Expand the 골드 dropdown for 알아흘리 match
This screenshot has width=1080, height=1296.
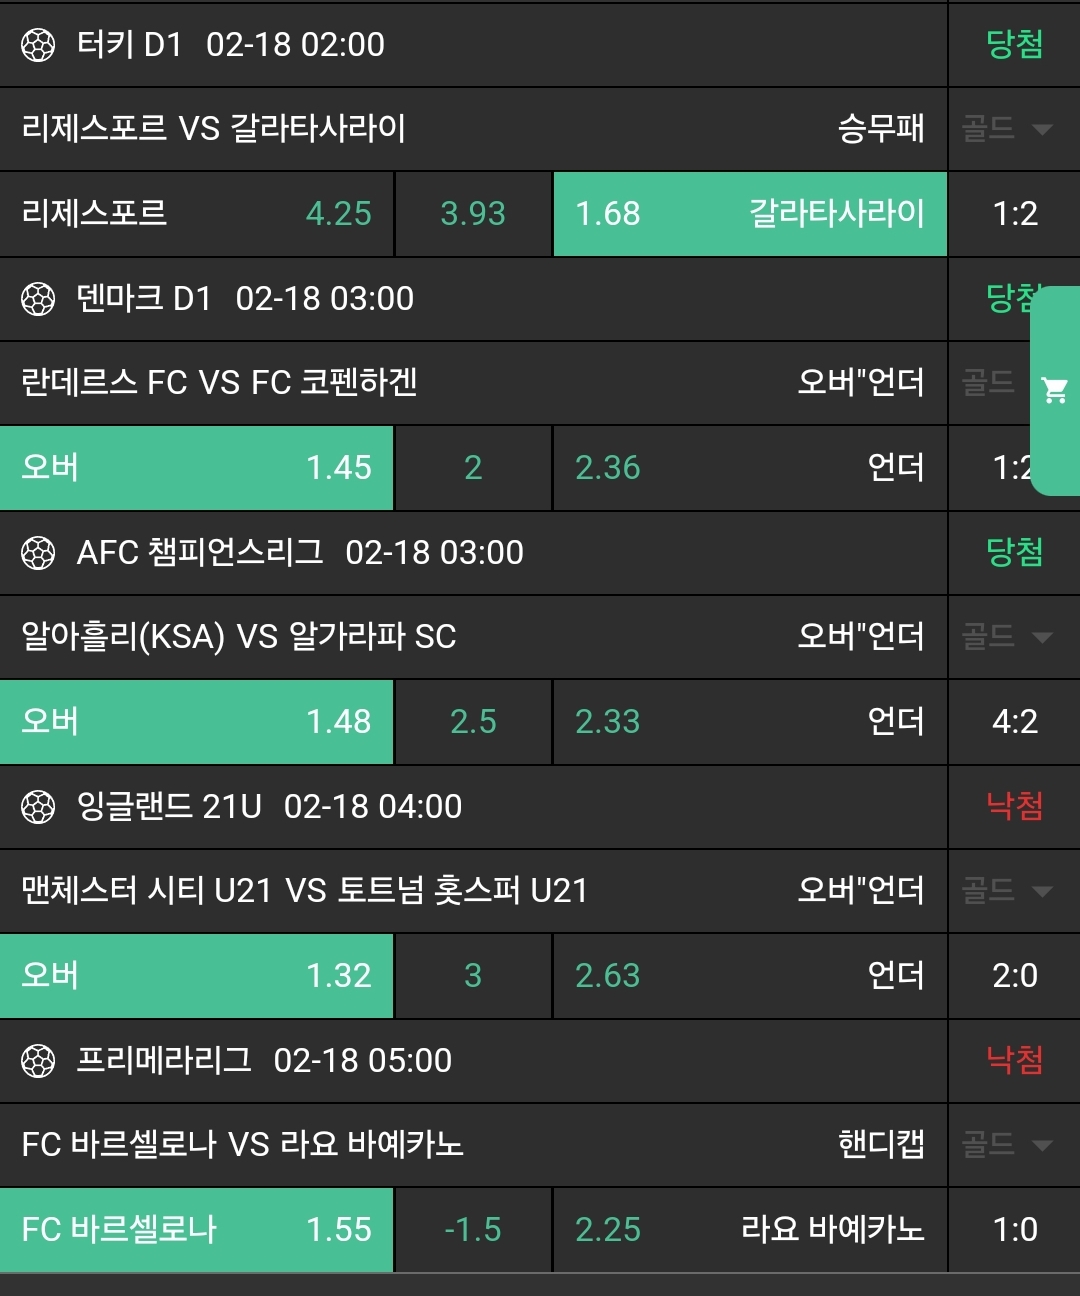click(1008, 637)
